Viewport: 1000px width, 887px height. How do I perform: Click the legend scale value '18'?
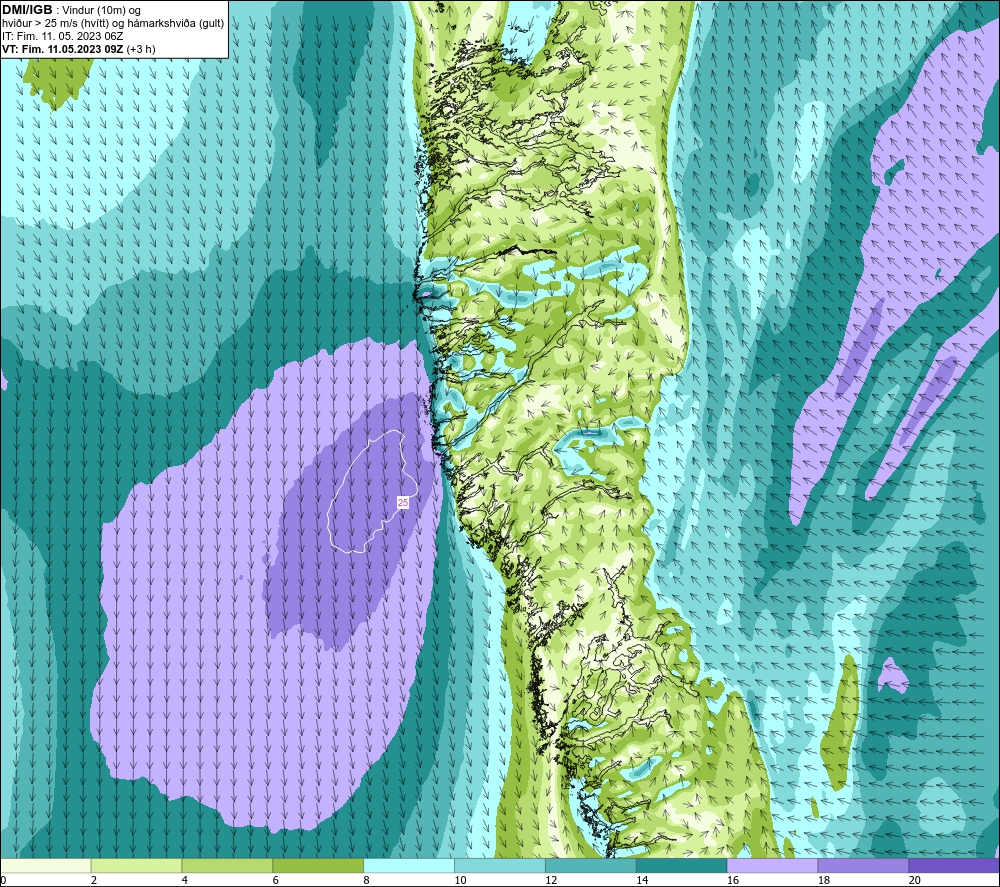tap(823, 880)
